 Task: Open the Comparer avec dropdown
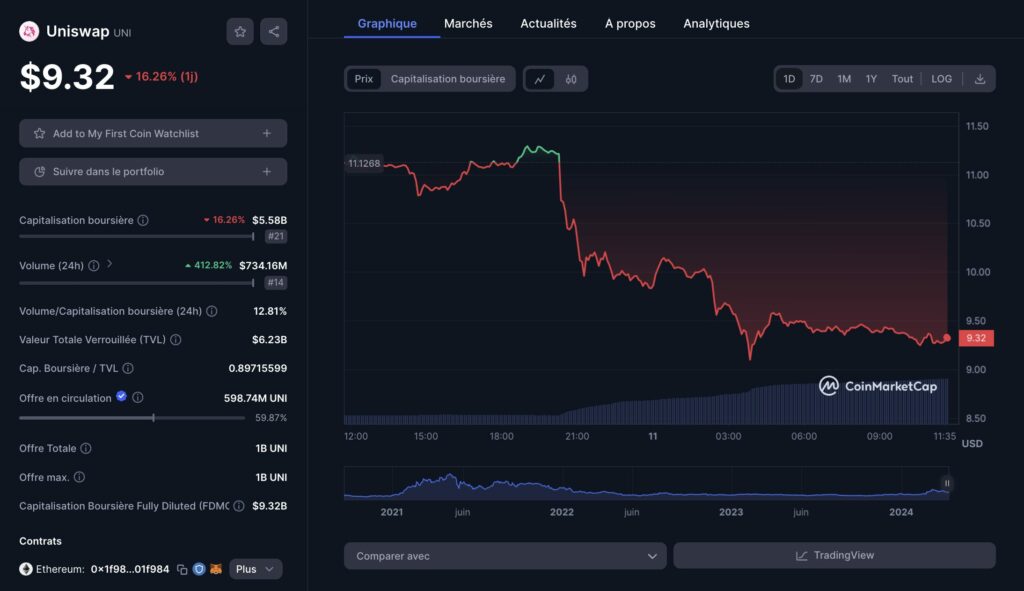pyautogui.click(x=505, y=556)
